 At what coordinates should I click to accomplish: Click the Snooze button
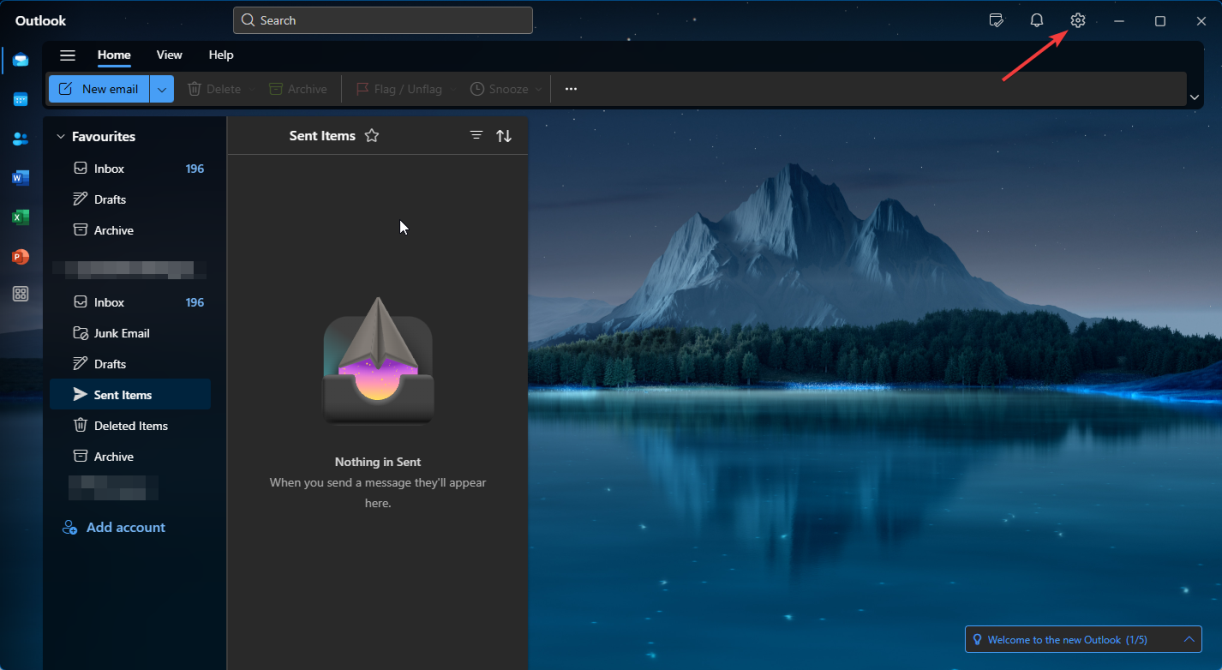[499, 89]
